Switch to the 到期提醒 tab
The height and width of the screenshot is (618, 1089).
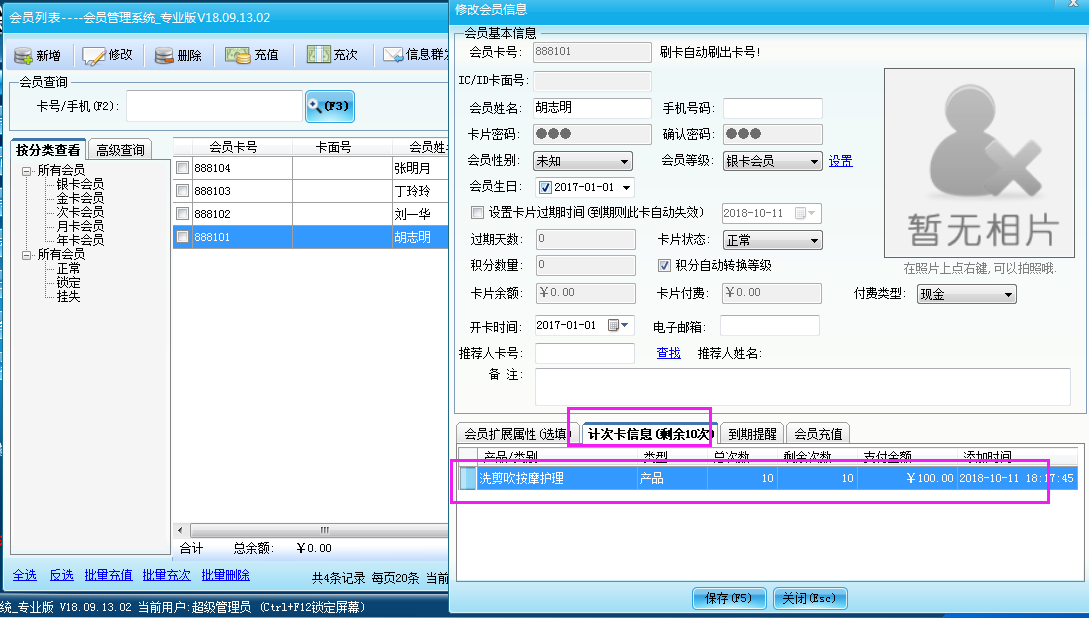click(x=752, y=433)
